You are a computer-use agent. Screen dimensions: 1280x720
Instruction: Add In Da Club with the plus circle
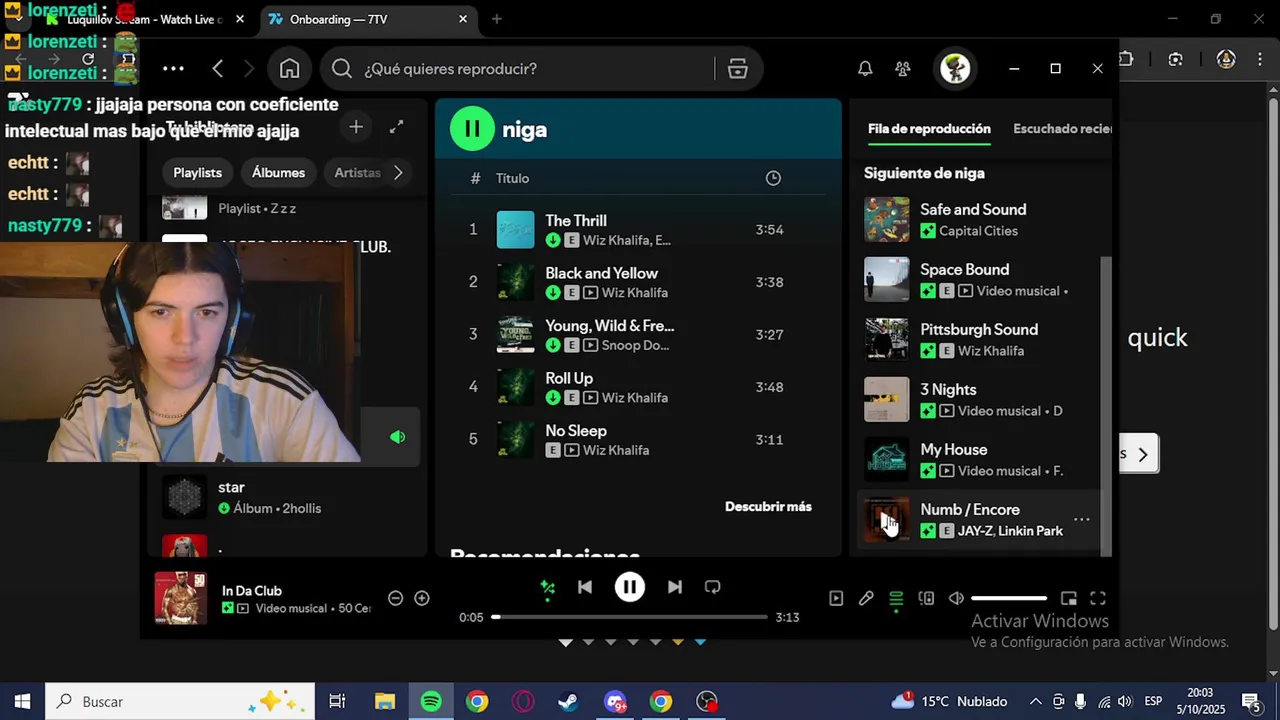pos(422,598)
